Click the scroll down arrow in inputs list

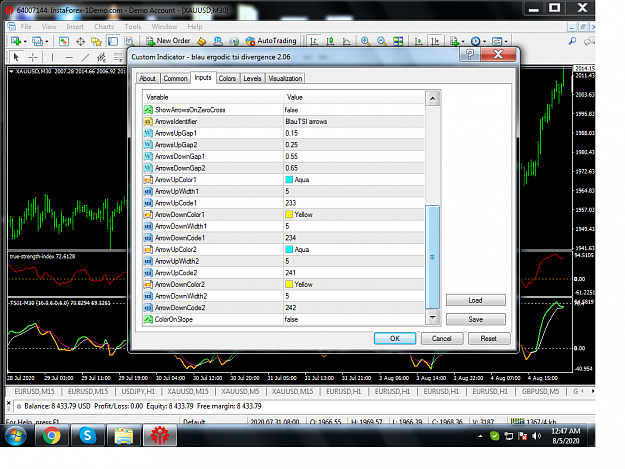click(x=432, y=318)
